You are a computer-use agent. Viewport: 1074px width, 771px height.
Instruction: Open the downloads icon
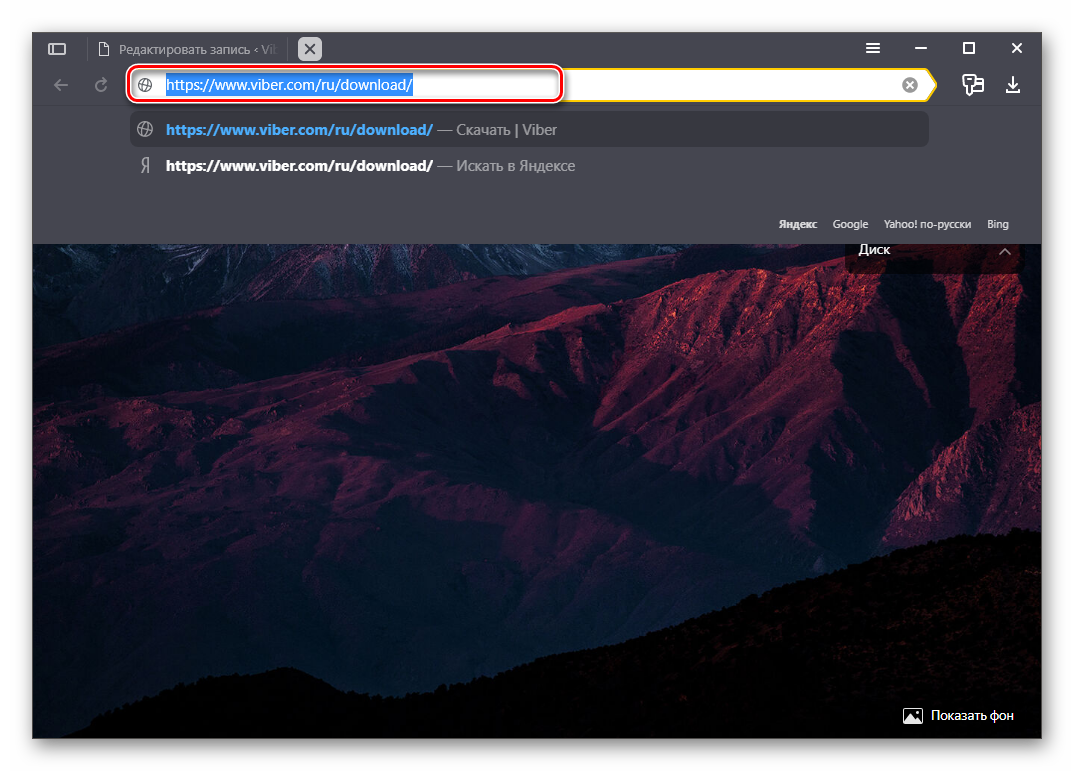click(1012, 85)
